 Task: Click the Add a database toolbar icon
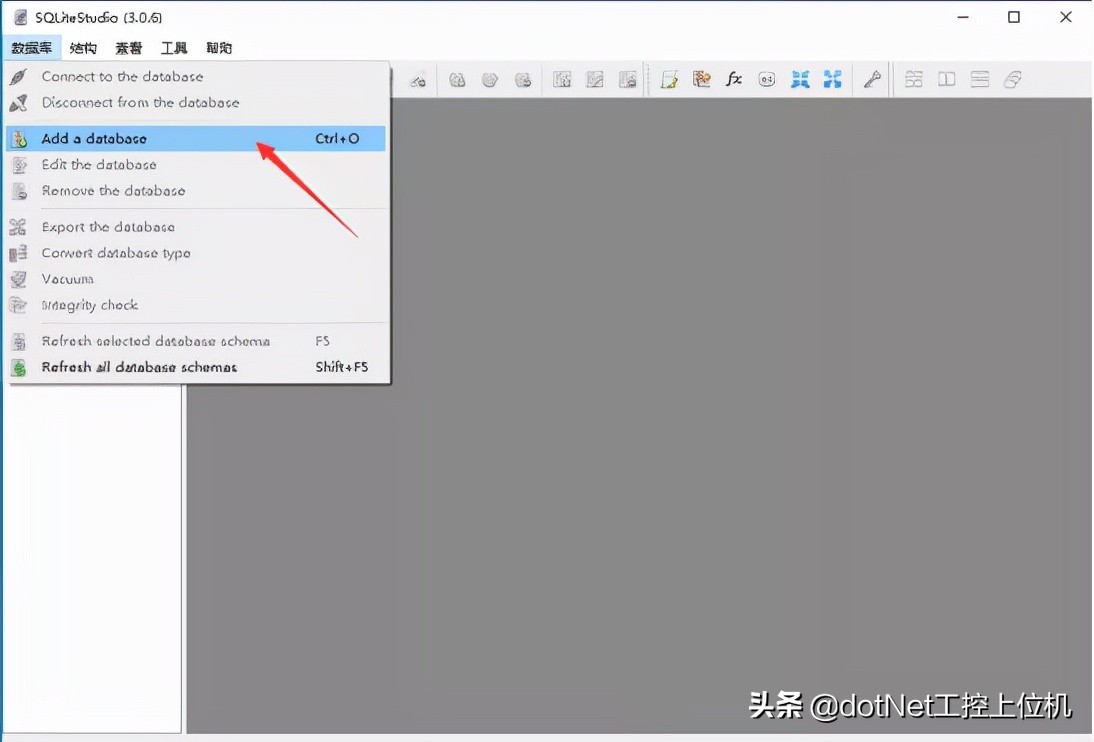coord(457,79)
